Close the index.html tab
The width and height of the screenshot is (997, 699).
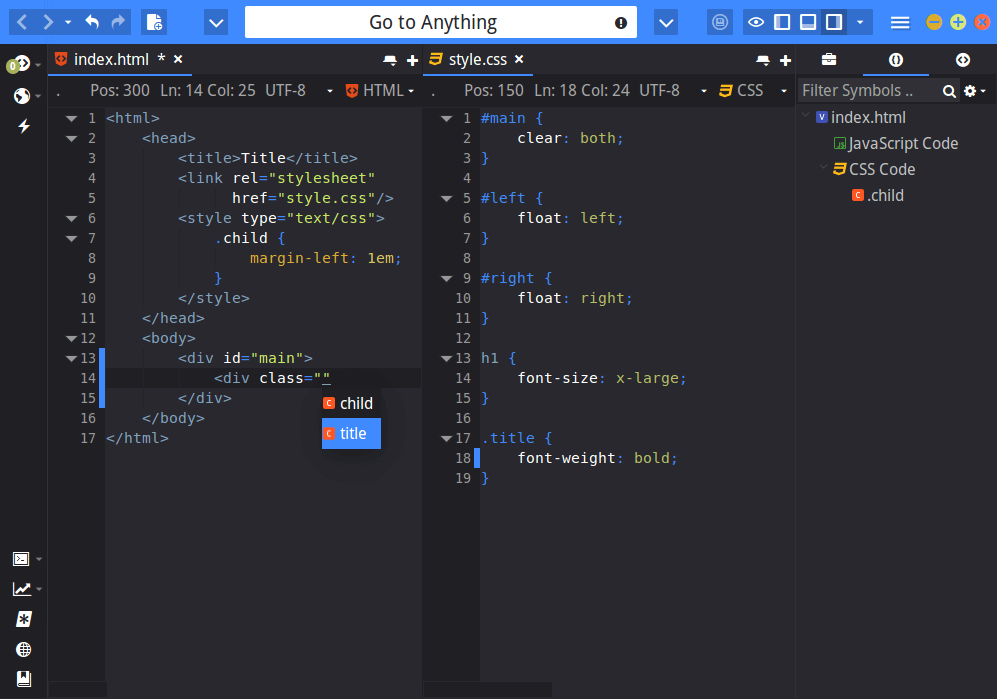(179, 59)
